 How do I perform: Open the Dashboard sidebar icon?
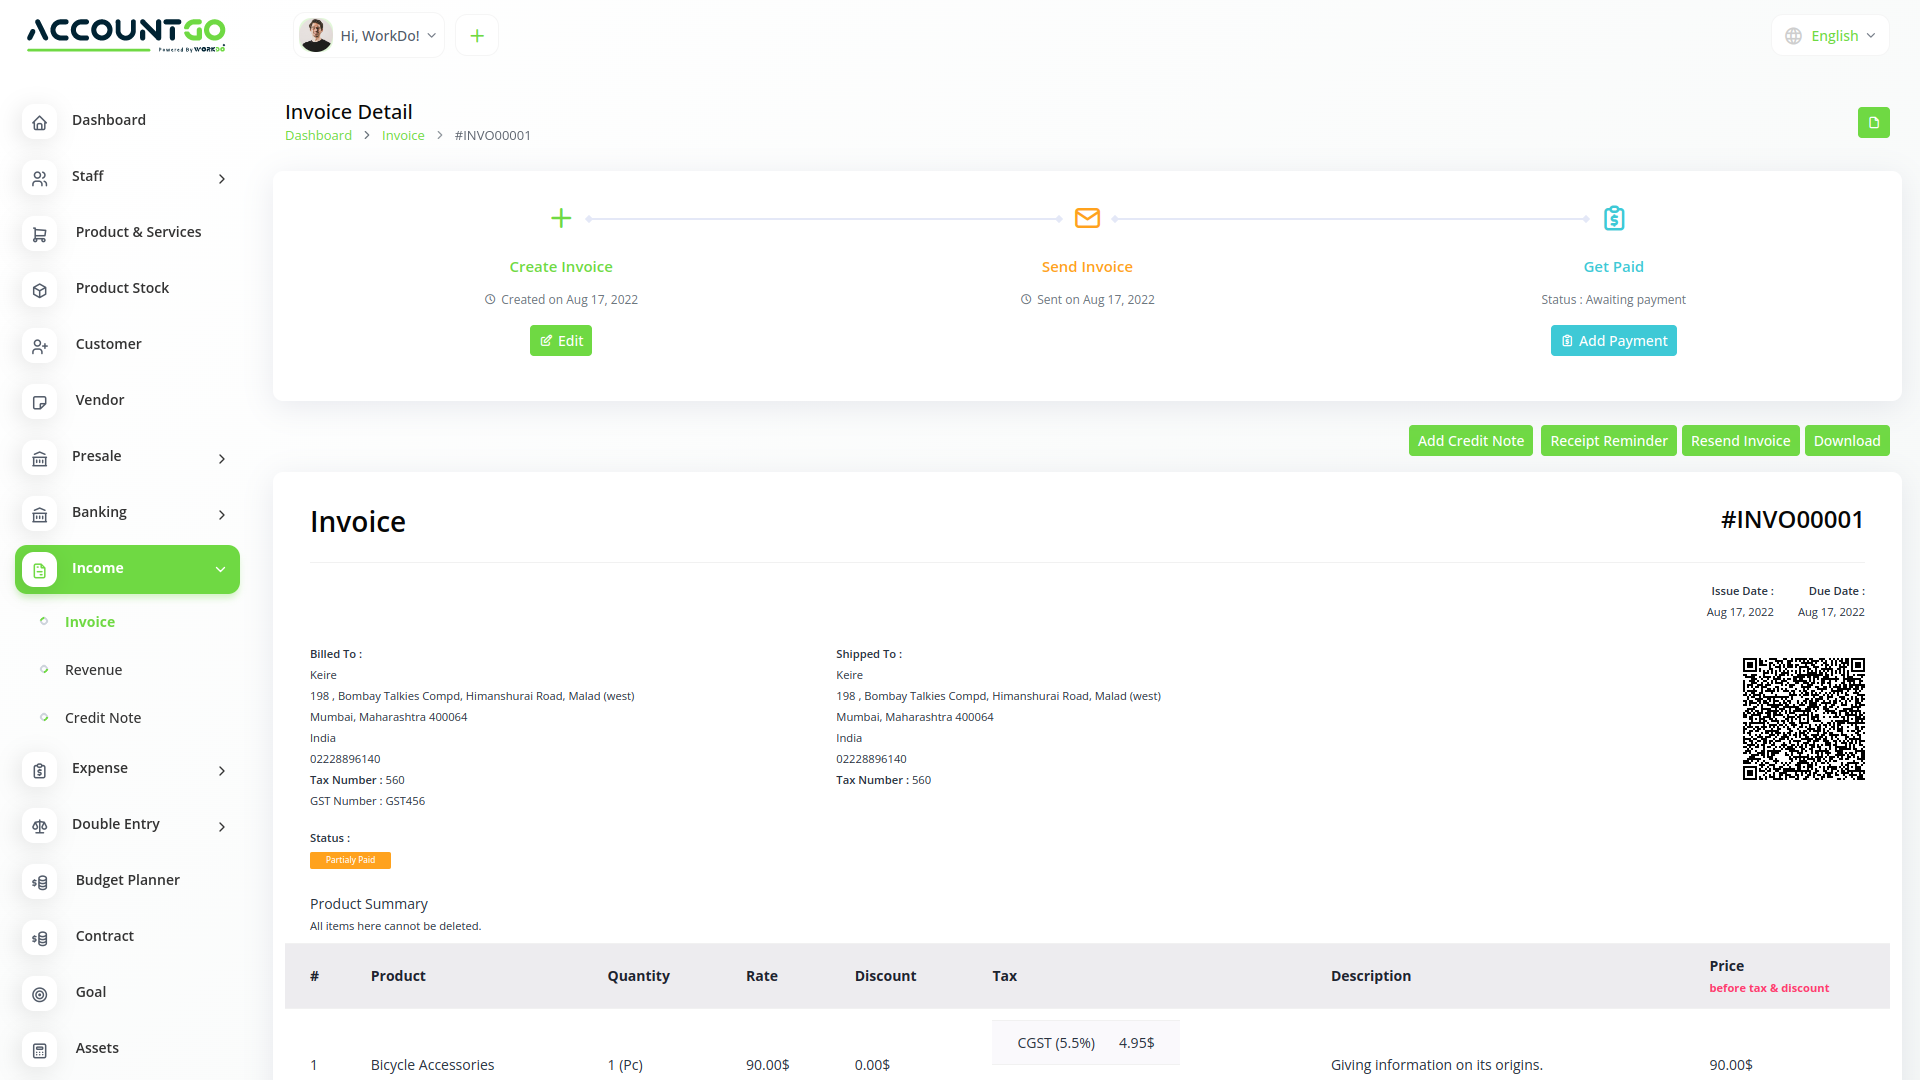[x=39, y=122]
